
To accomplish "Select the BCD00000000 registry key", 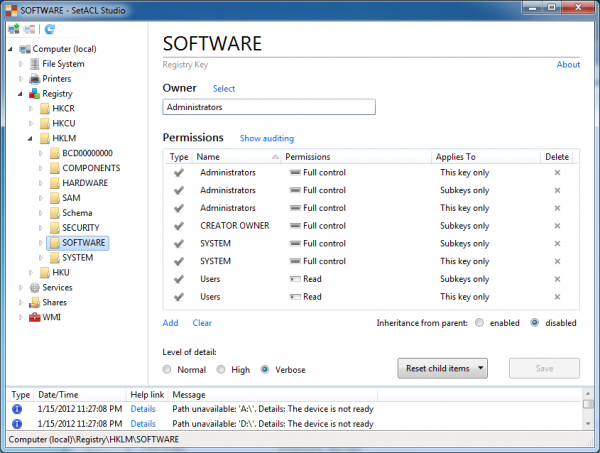I will [87, 153].
